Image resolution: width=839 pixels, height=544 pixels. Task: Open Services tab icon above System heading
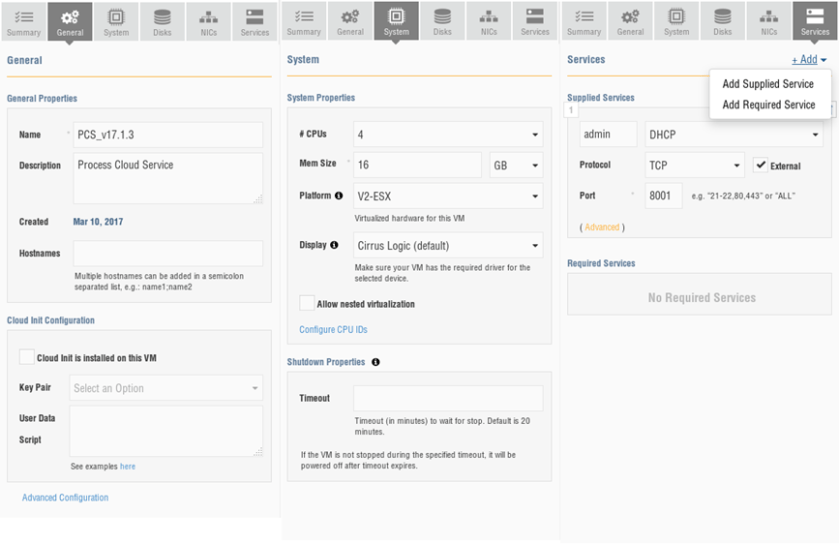pos(535,21)
